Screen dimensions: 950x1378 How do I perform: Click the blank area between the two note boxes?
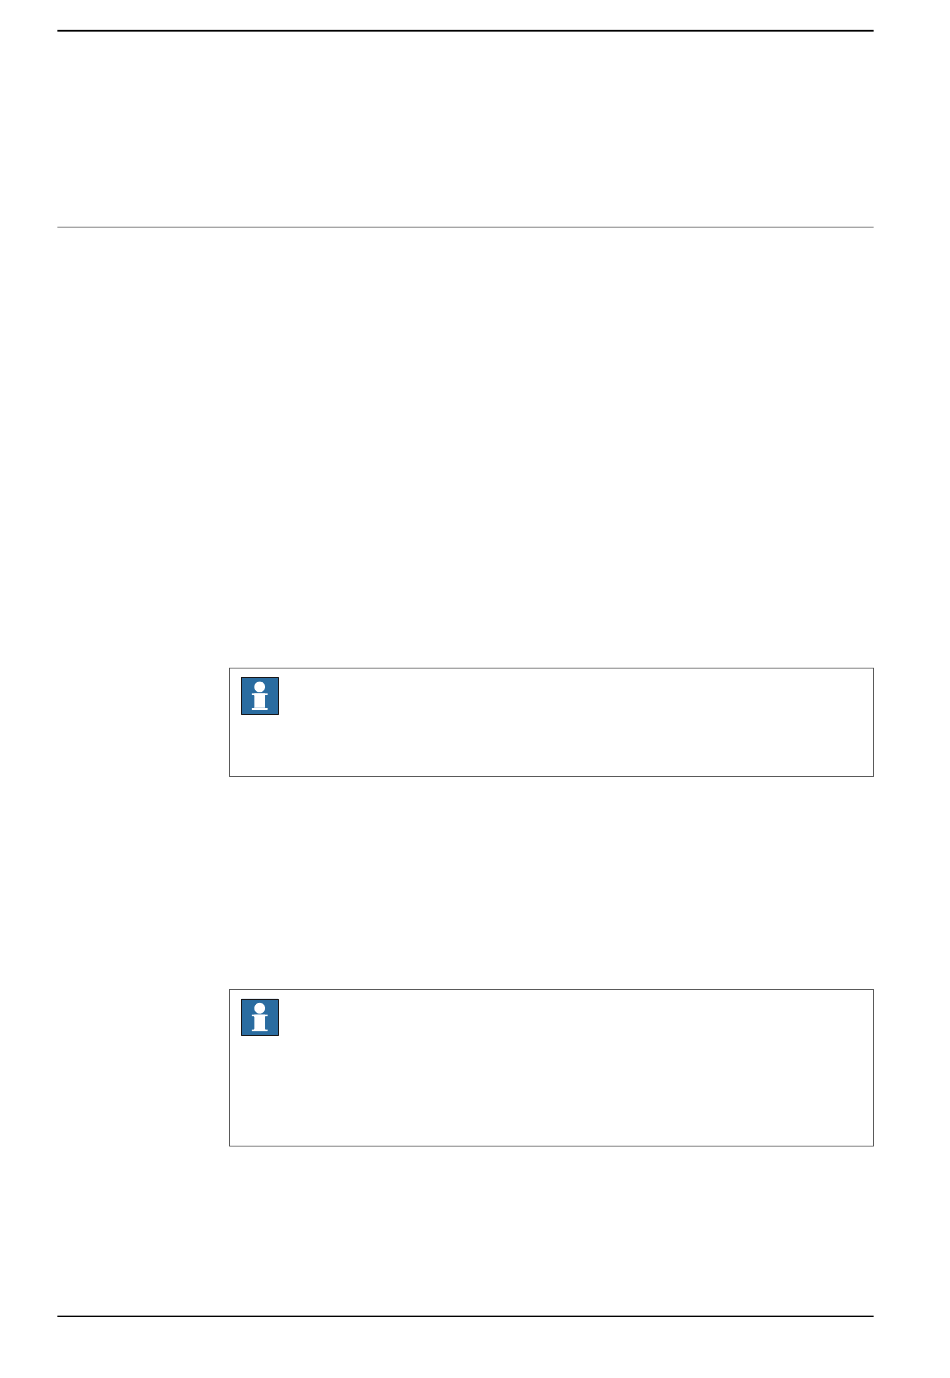pyautogui.click(x=551, y=883)
